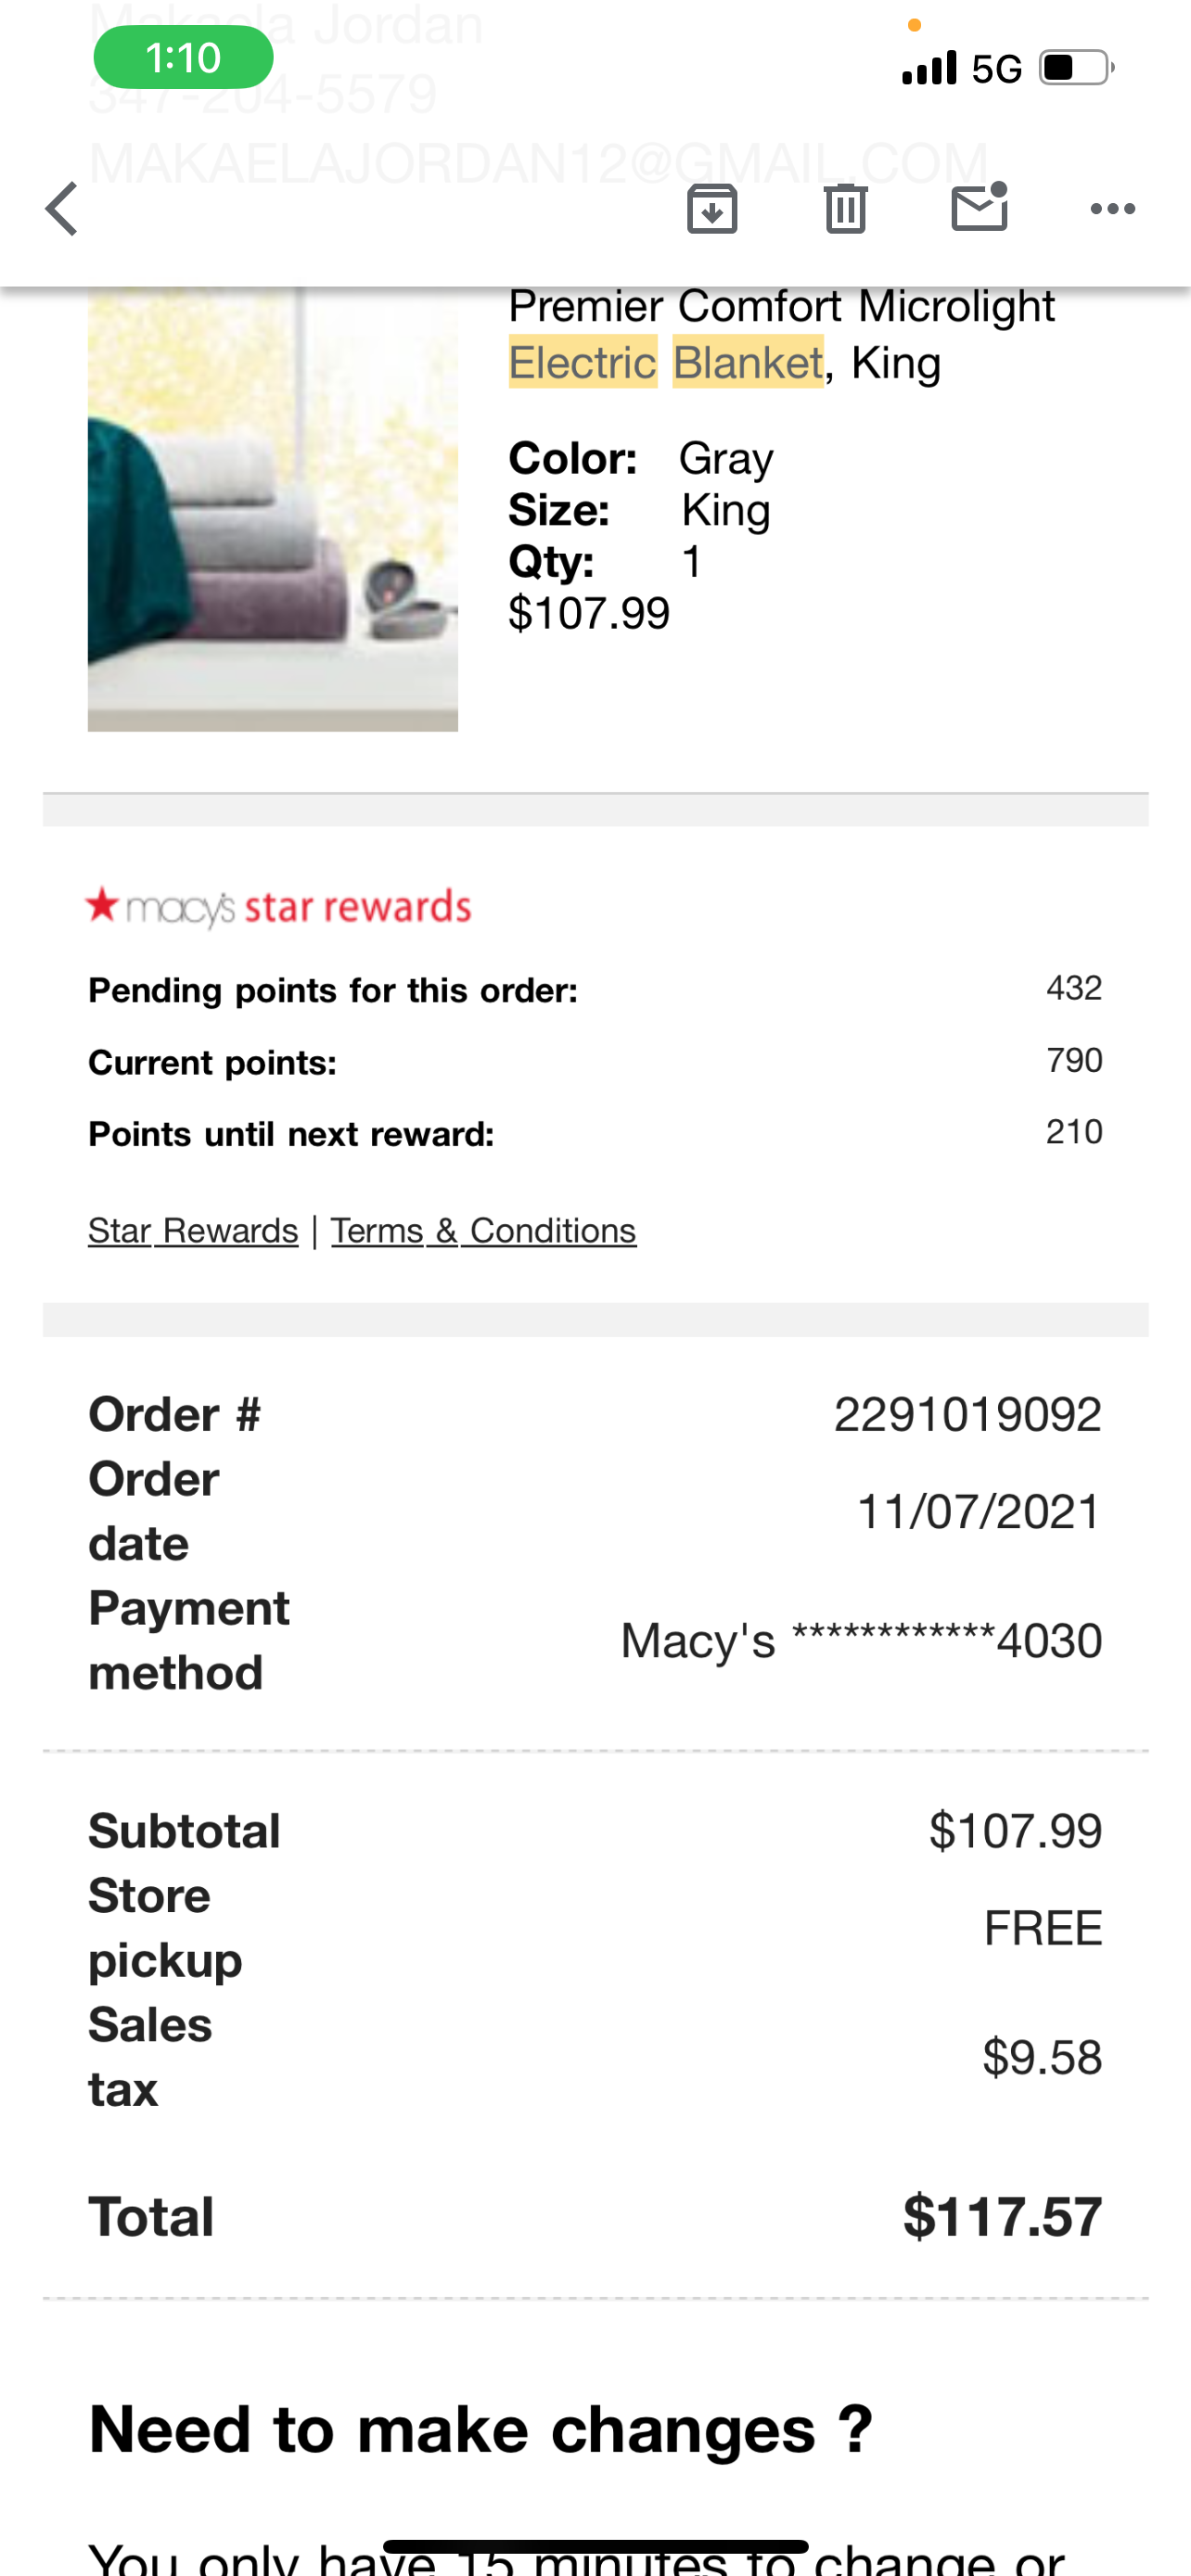Tap the Need to make changes heading
The image size is (1191, 2576).
pyautogui.click(x=481, y=2430)
